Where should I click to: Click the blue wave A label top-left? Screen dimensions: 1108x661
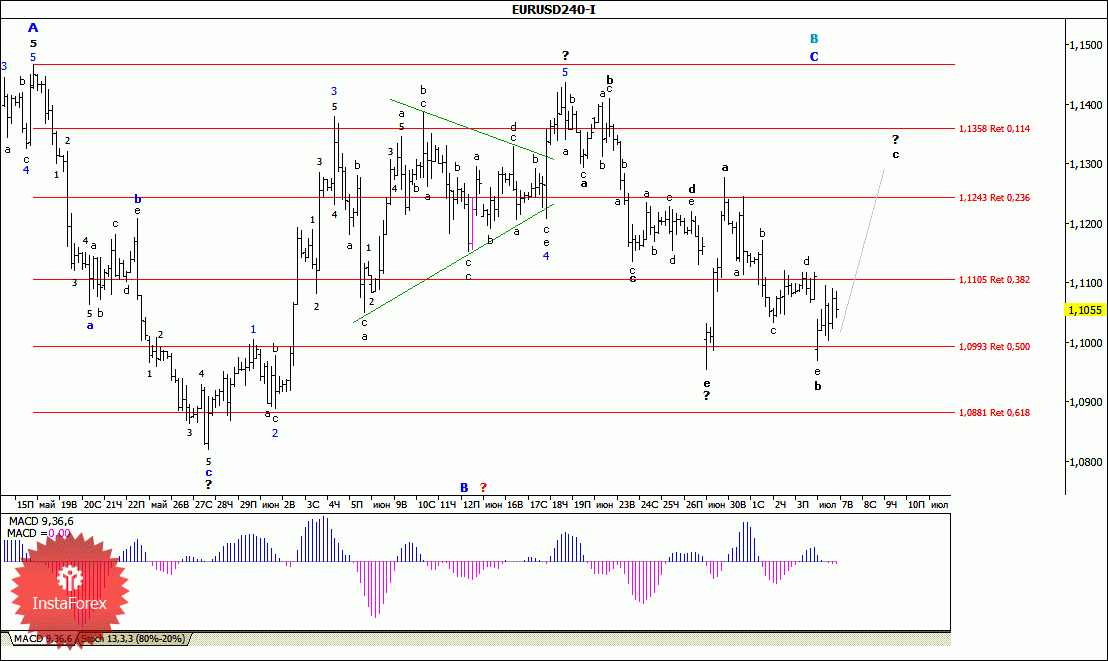33,28
